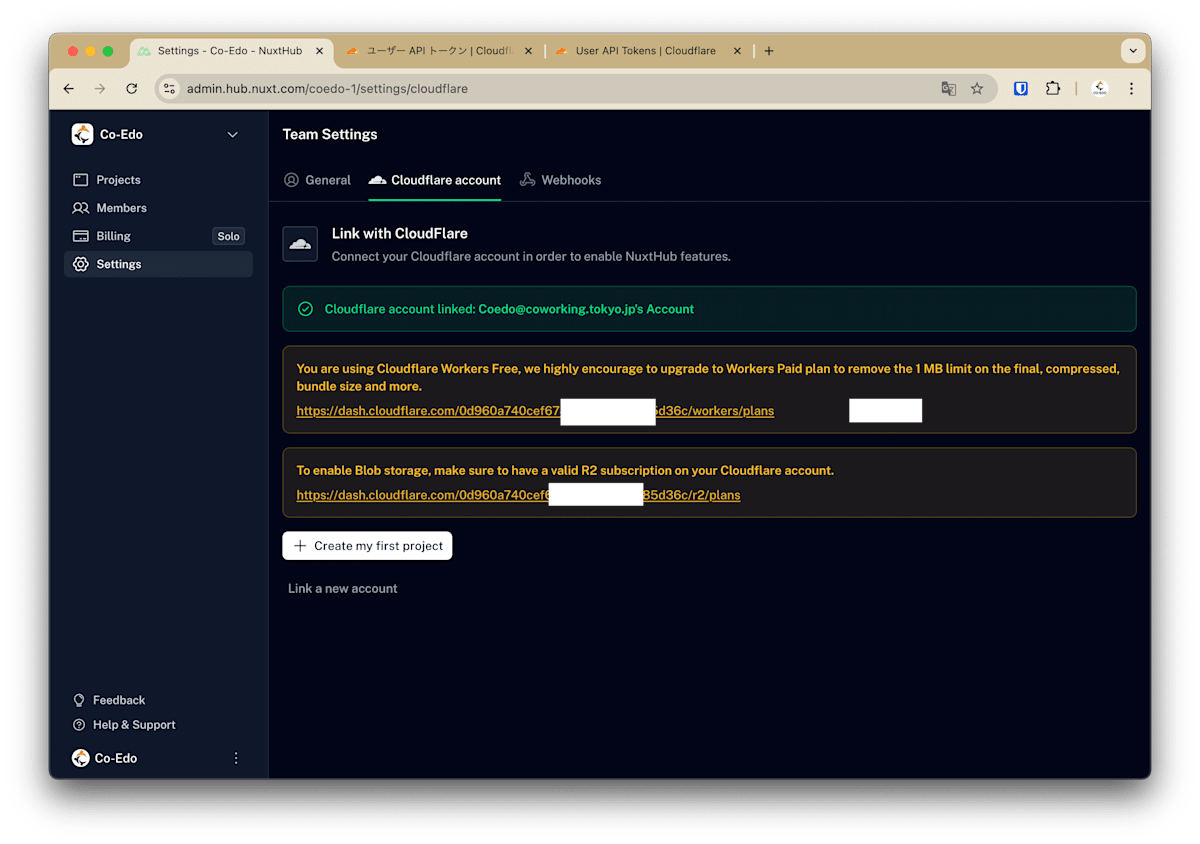This screenshot has width=1200, height=844.
Task: Click the General tab user icon
Action: (291, 180)
